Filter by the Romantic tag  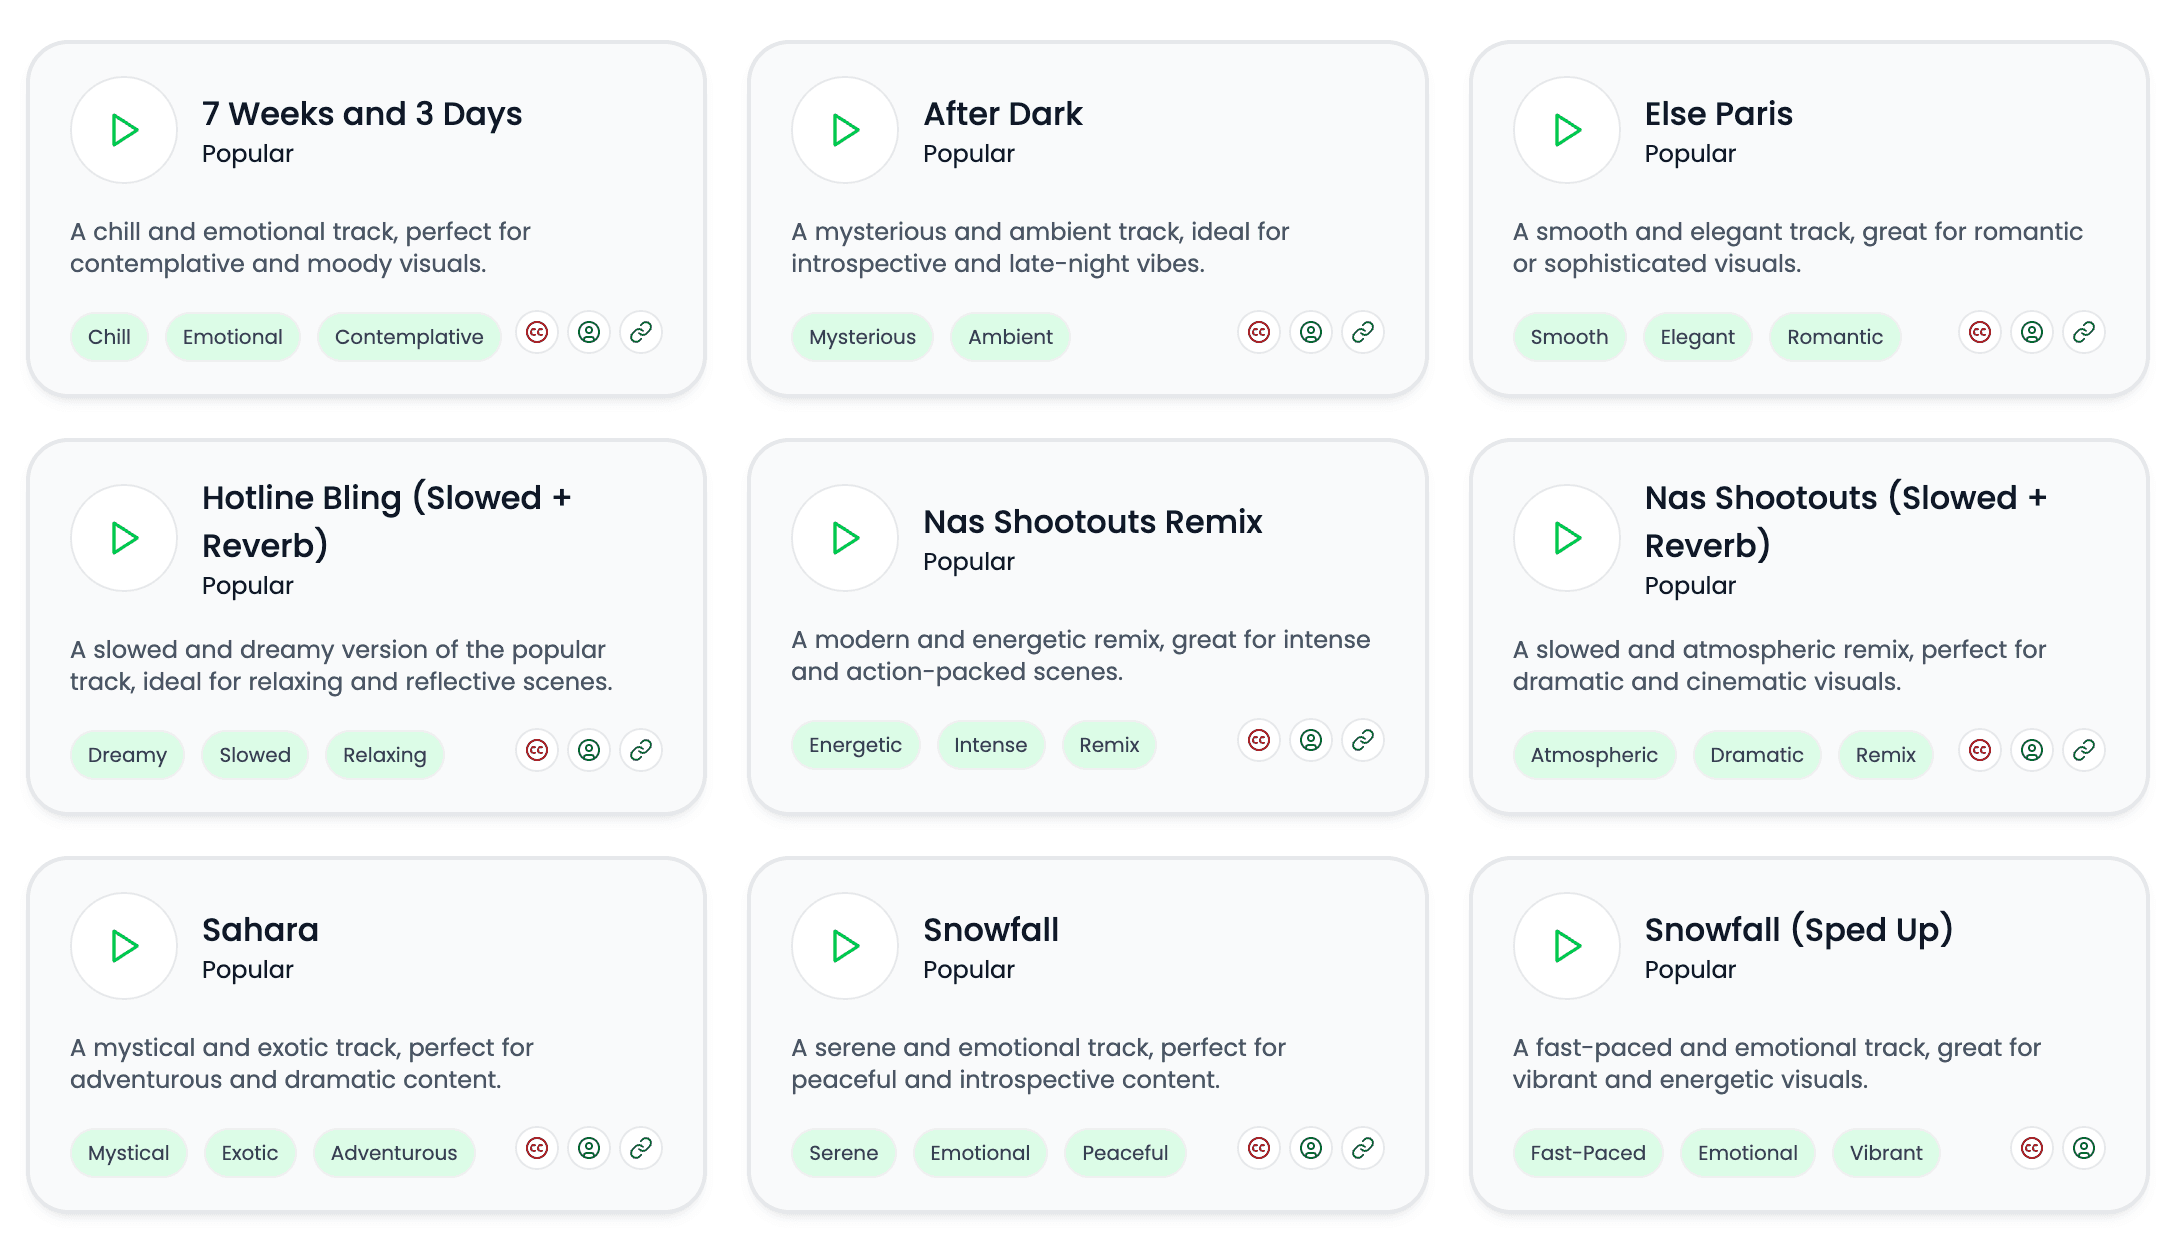click(x=1835, y=337)
